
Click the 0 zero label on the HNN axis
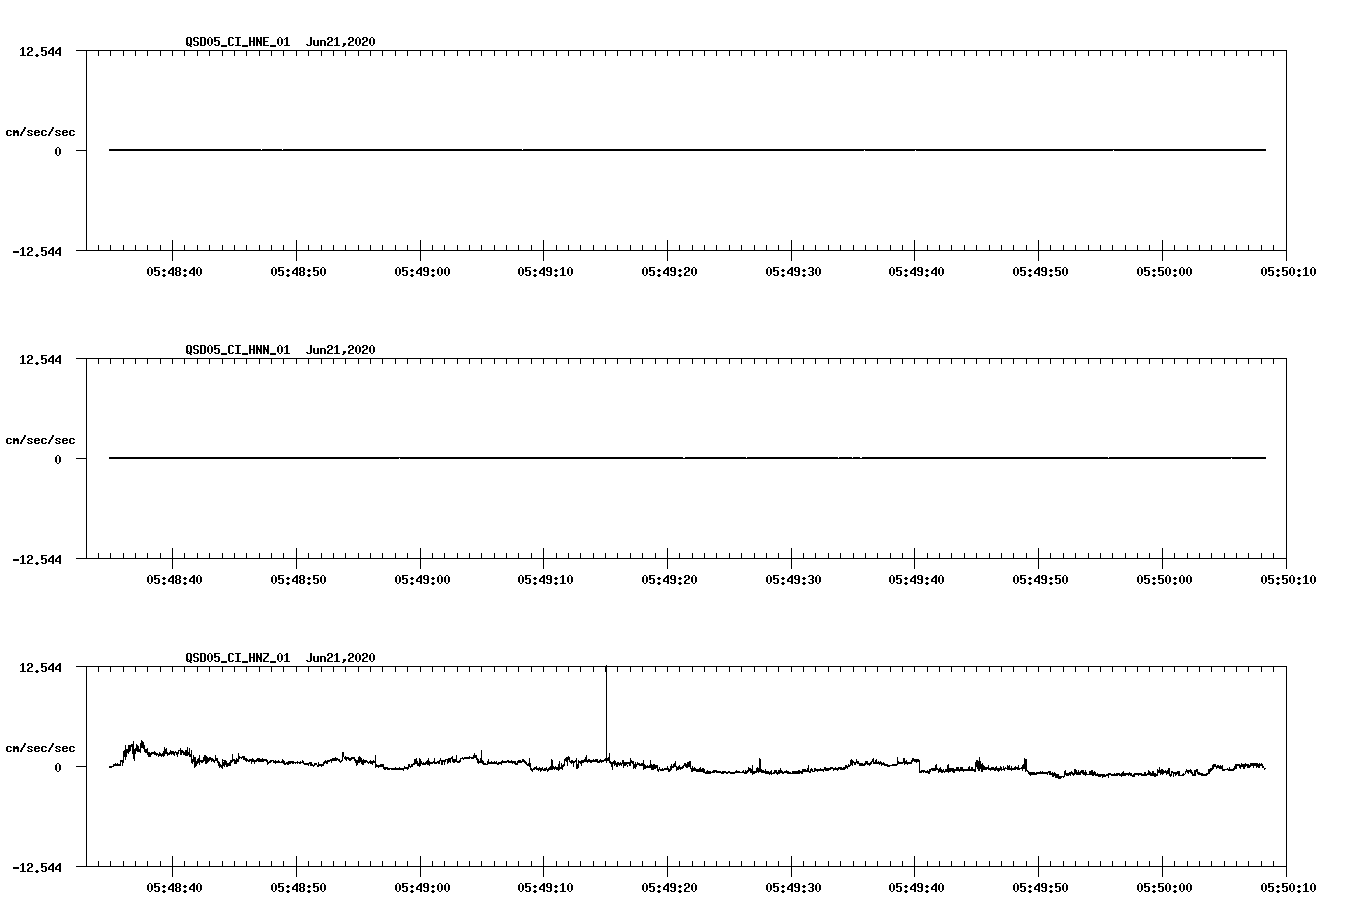click(x=58, y=460)
